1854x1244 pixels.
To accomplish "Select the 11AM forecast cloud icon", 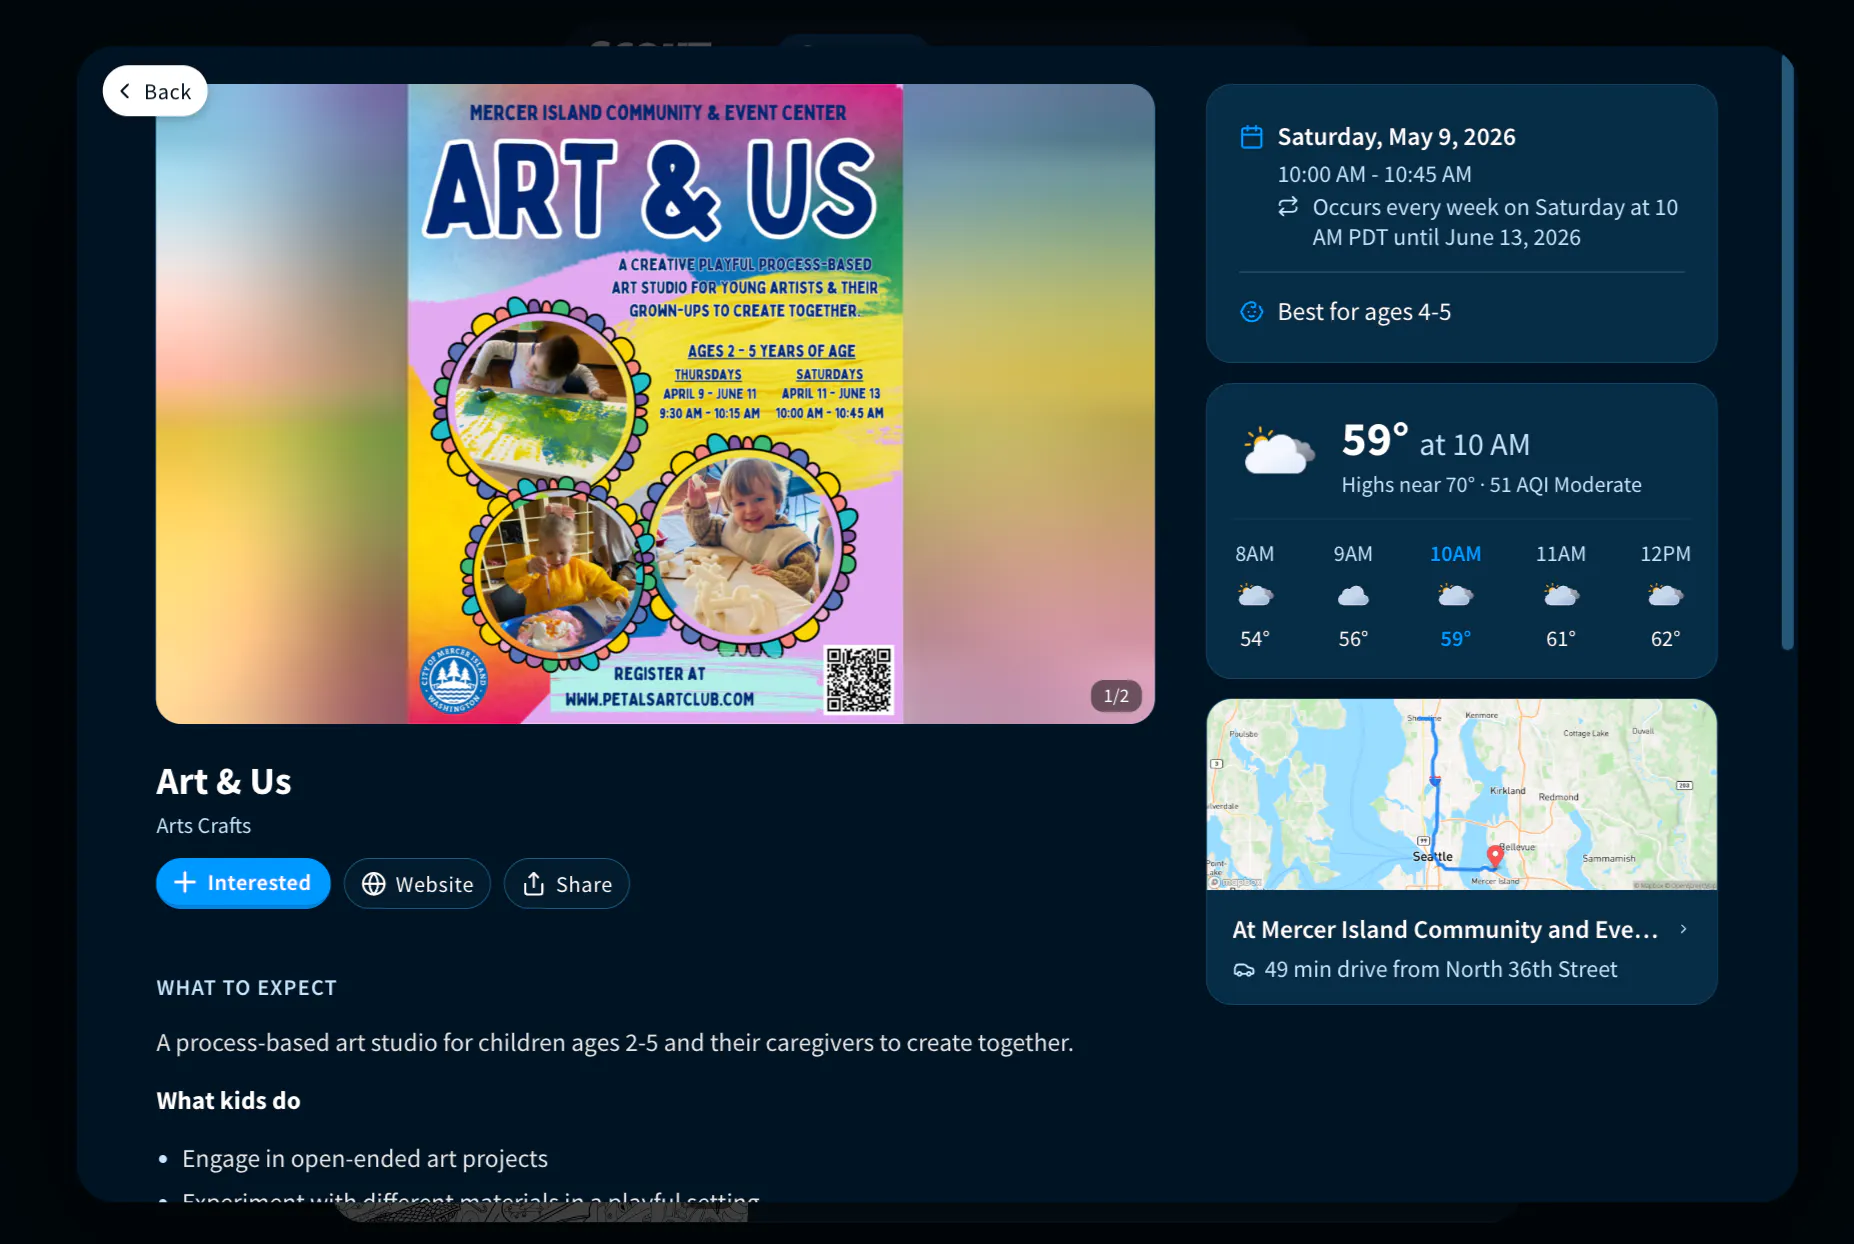I will point(1561,596).
